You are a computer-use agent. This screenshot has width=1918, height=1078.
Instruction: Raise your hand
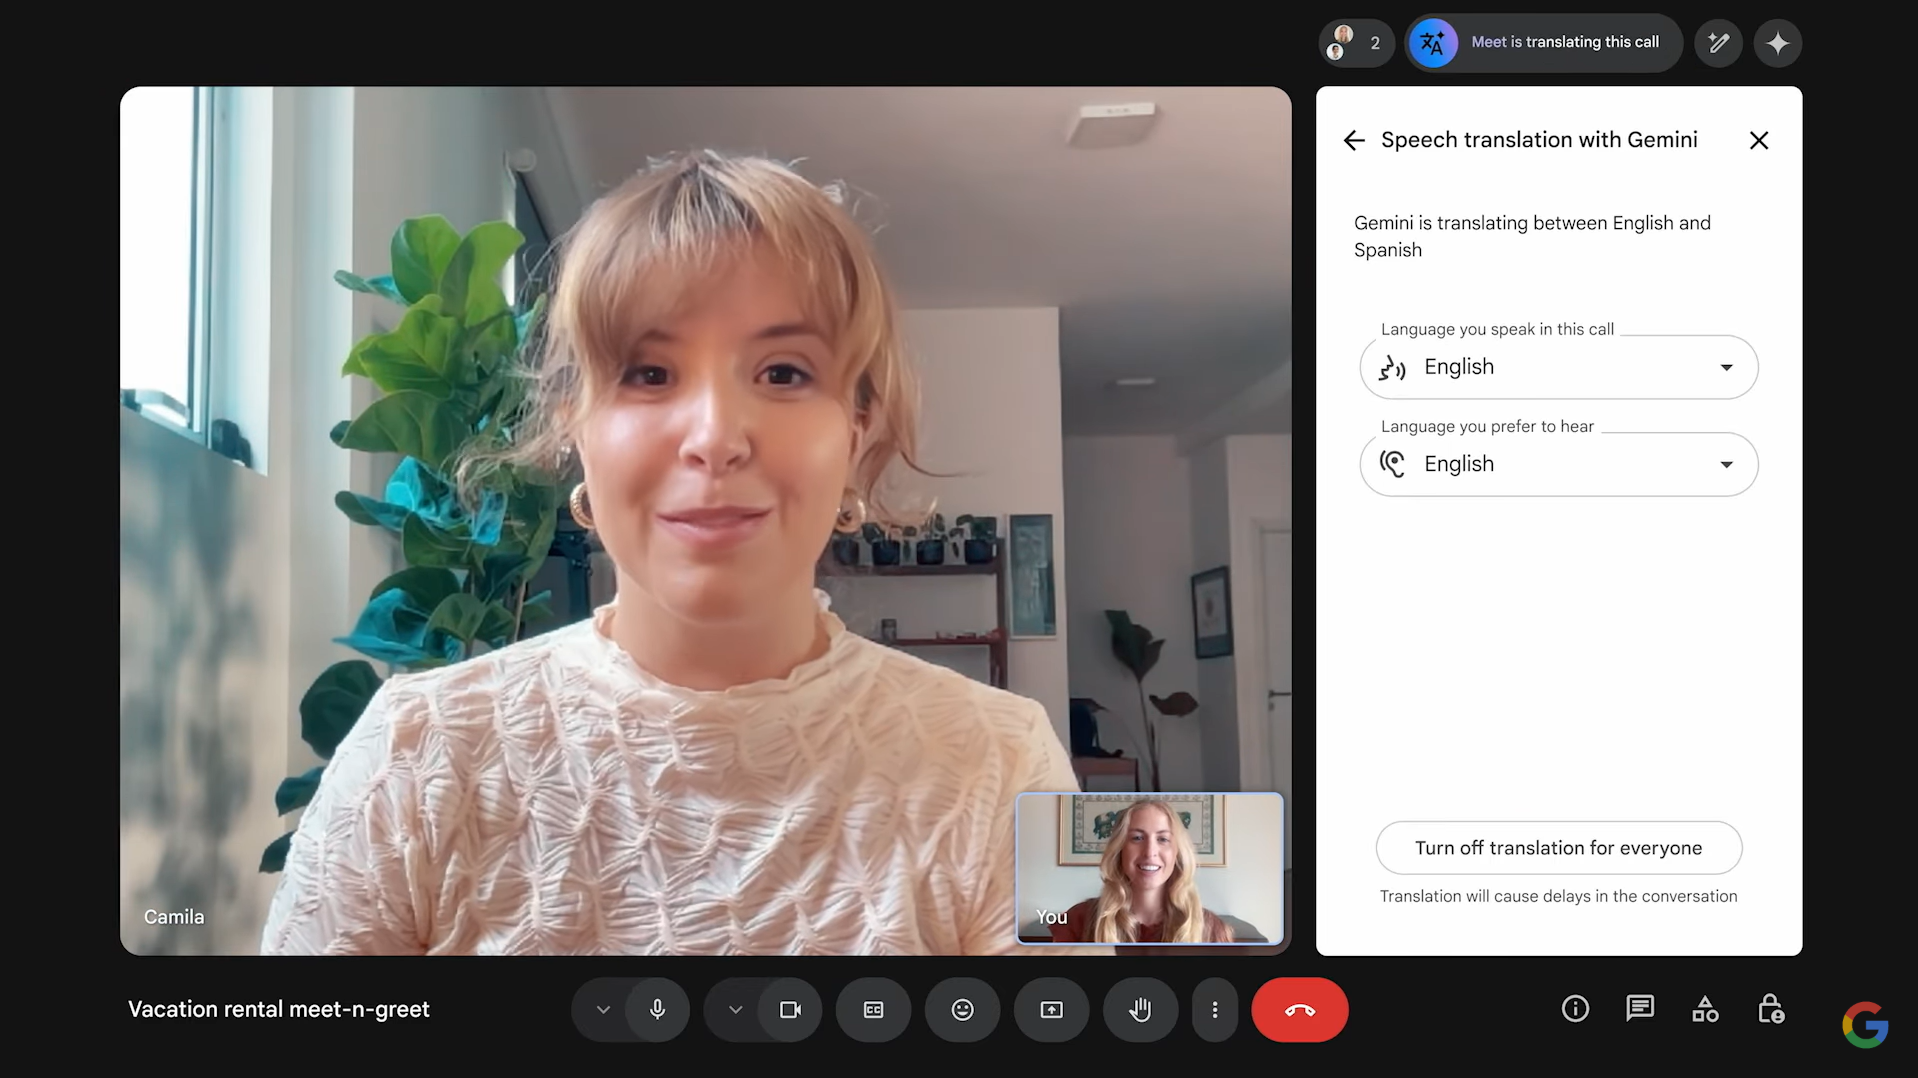point(1140,1010)
